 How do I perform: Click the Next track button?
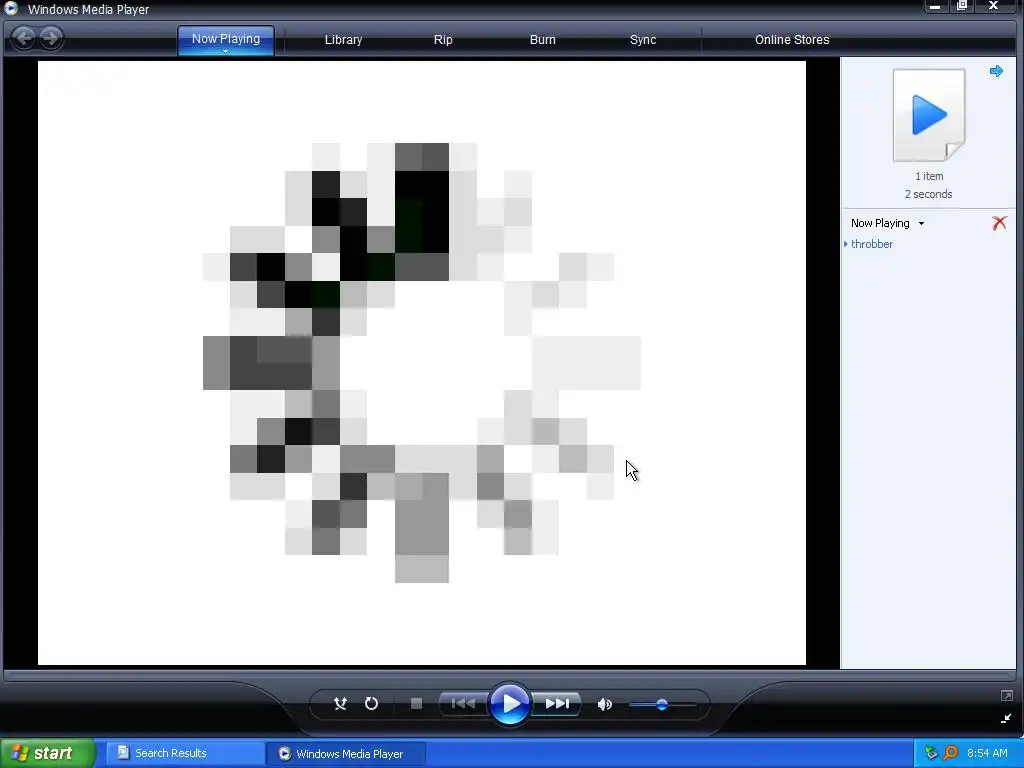tap(557, 703)
